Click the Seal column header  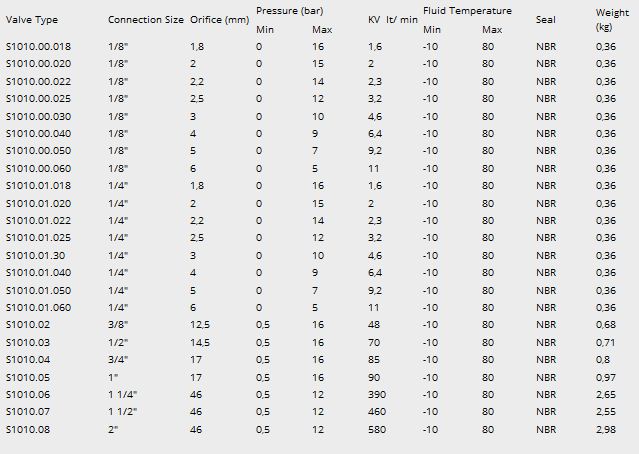545,20
